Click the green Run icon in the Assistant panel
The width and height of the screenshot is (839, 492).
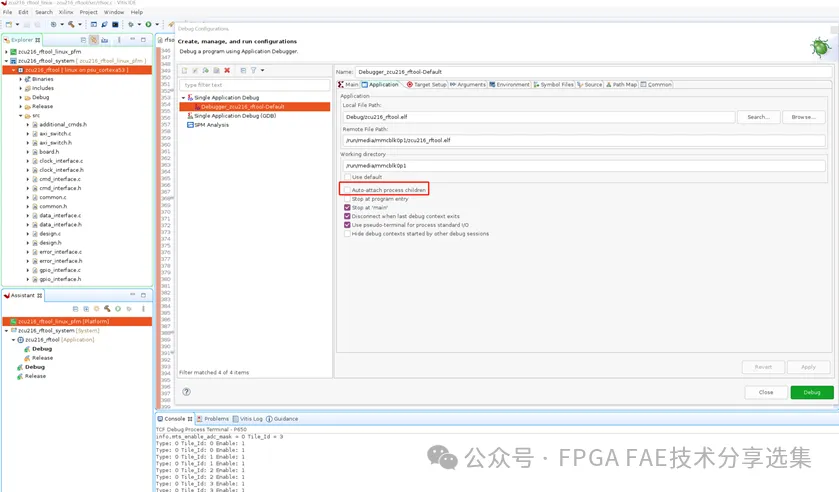point(118,309)
